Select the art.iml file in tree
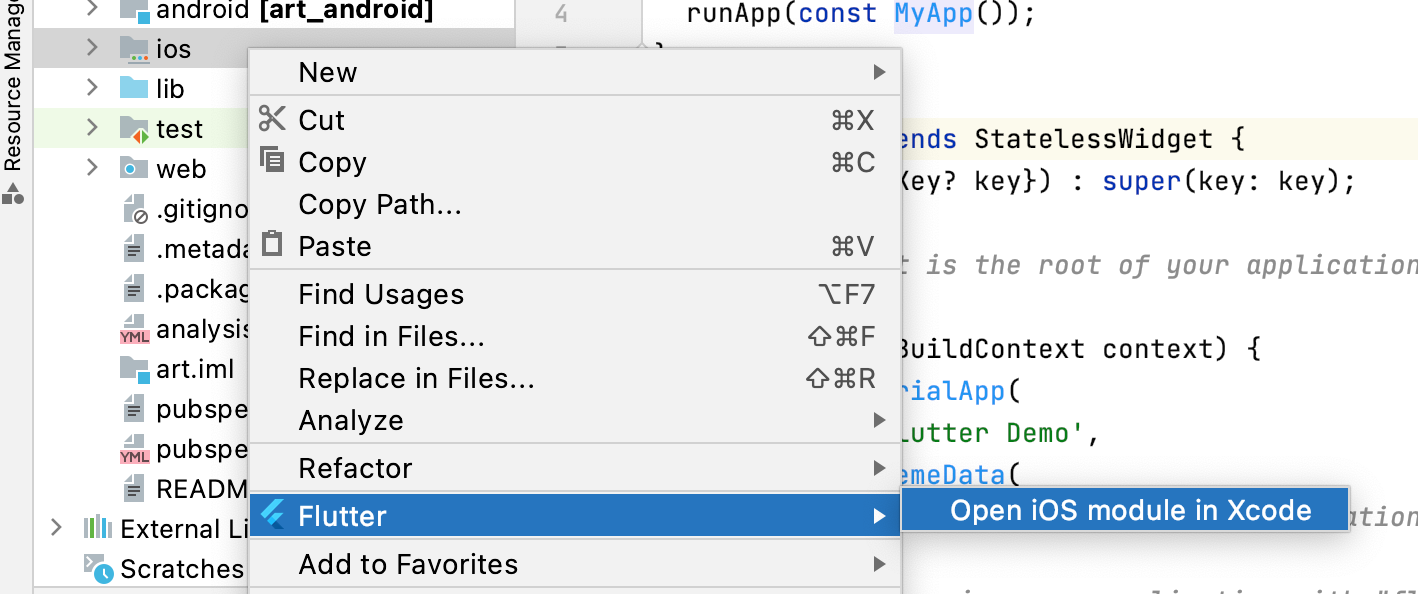 coord(194,369)
